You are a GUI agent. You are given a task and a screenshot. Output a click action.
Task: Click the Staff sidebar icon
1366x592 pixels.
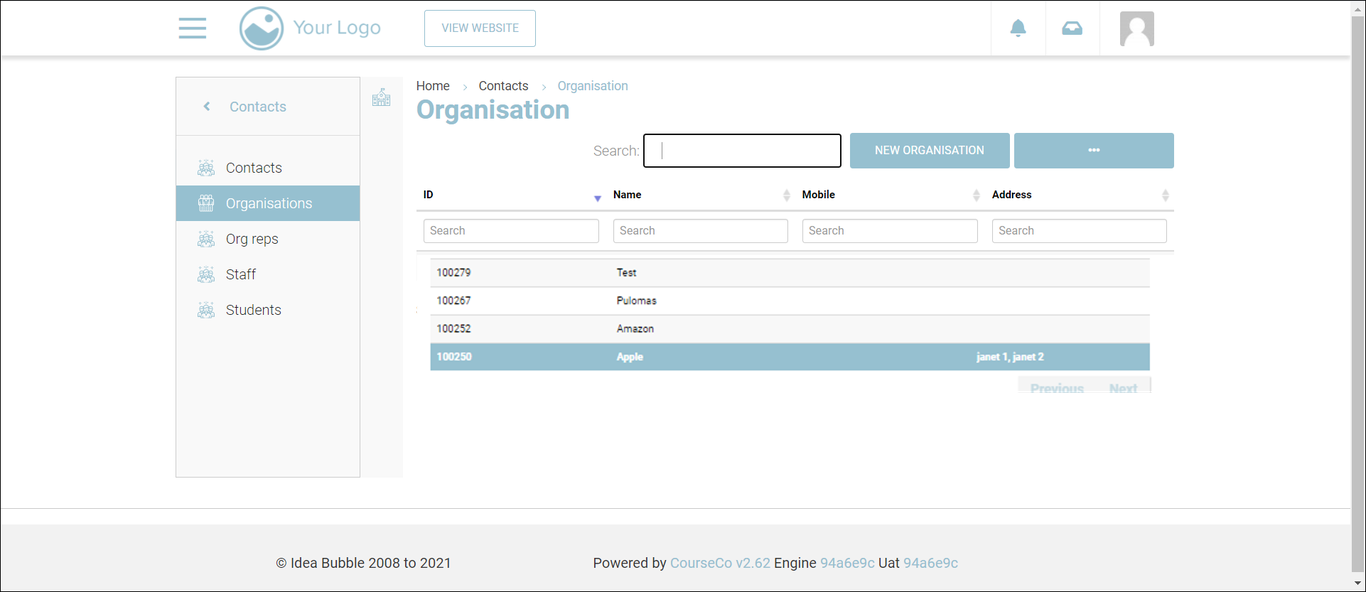click(206, 274)
